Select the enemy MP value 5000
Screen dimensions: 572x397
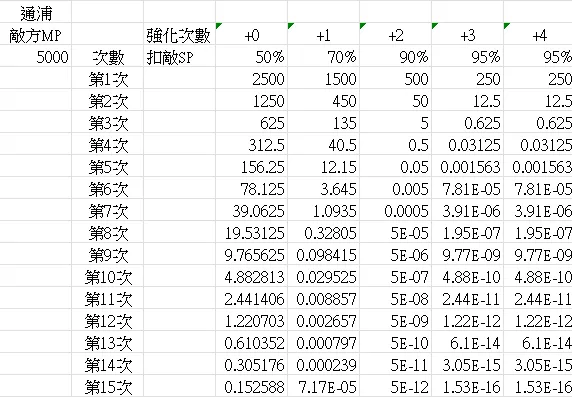coord(36,56)
